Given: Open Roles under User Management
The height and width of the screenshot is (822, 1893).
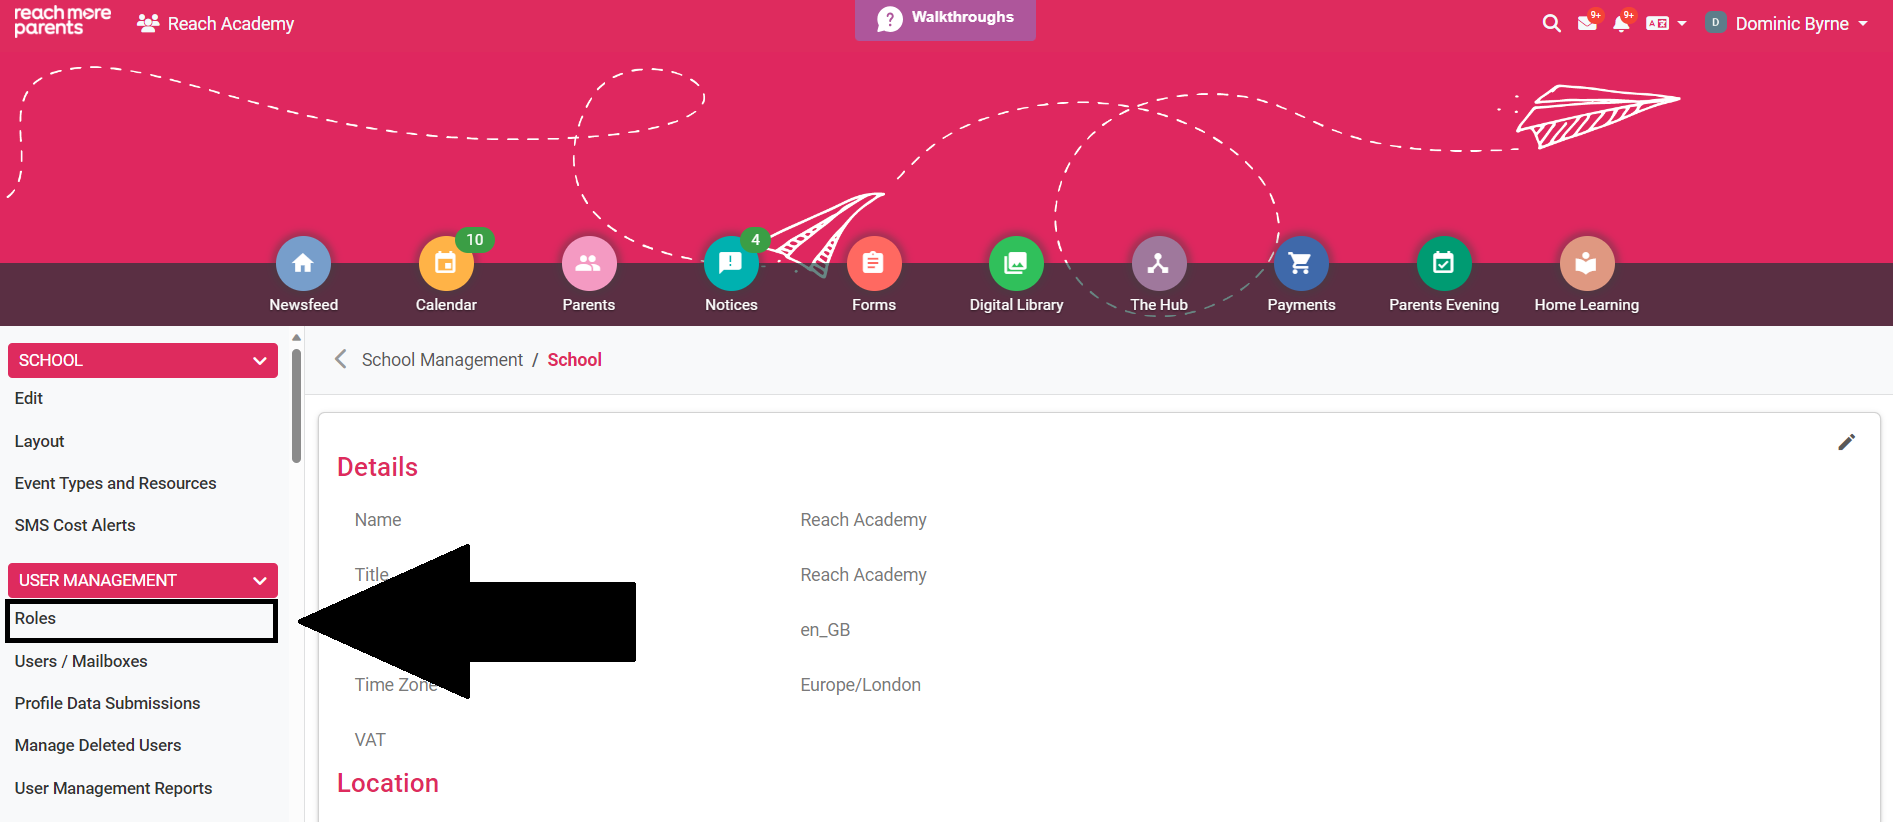Looking at the screenshot, I should 141,620.
